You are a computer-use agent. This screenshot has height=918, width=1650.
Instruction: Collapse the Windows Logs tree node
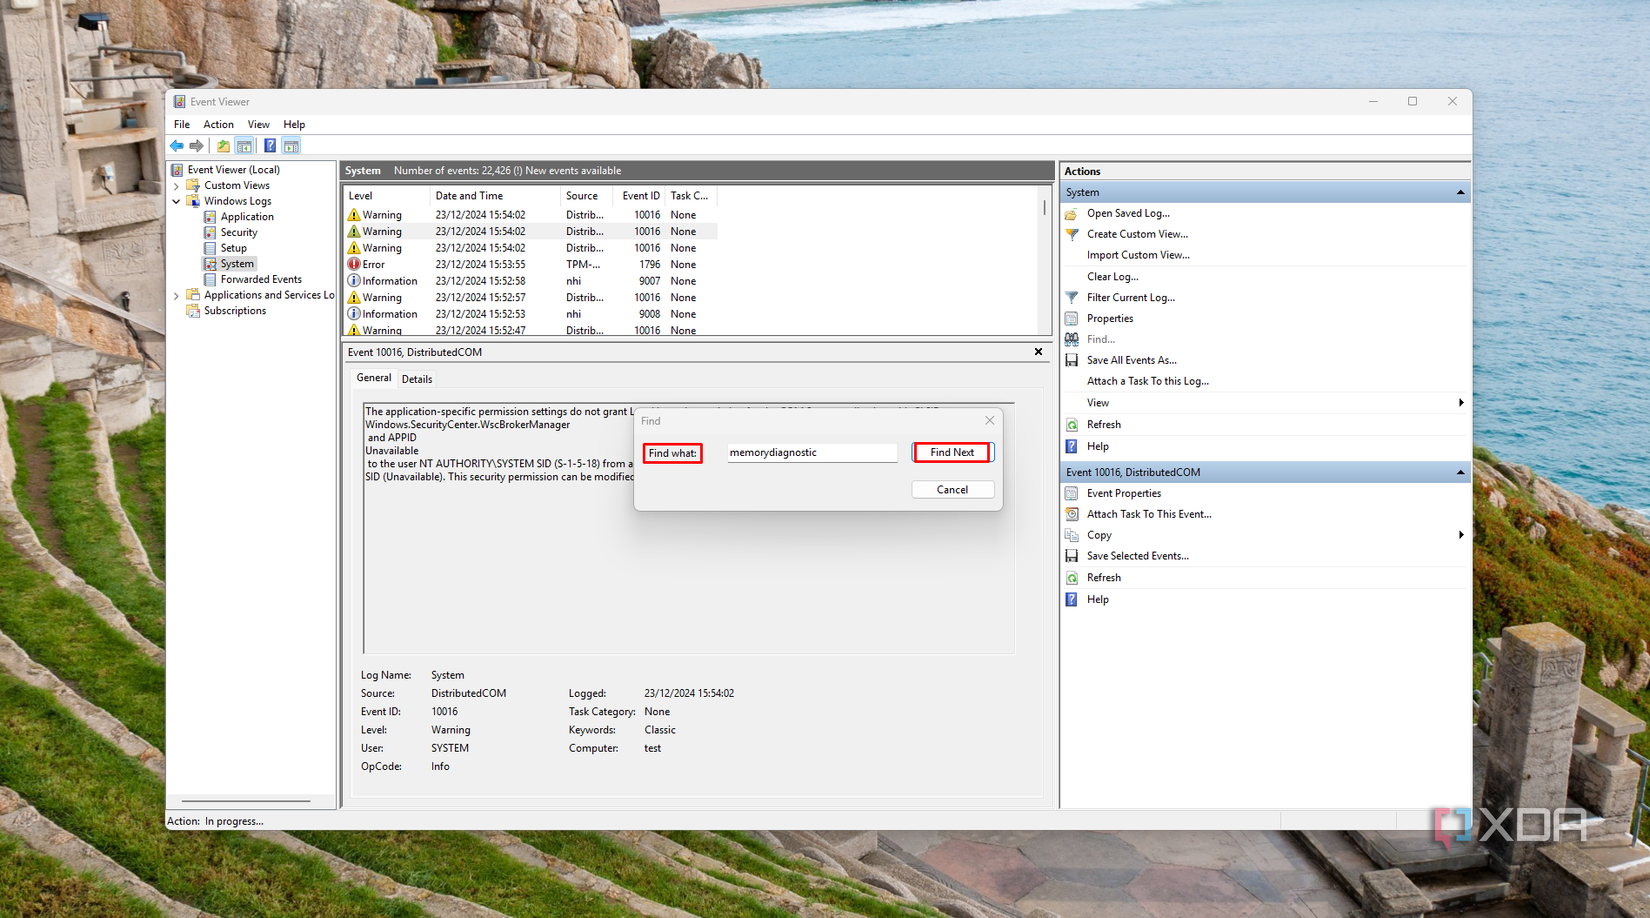pyautogui.click(x=177, y=201)
